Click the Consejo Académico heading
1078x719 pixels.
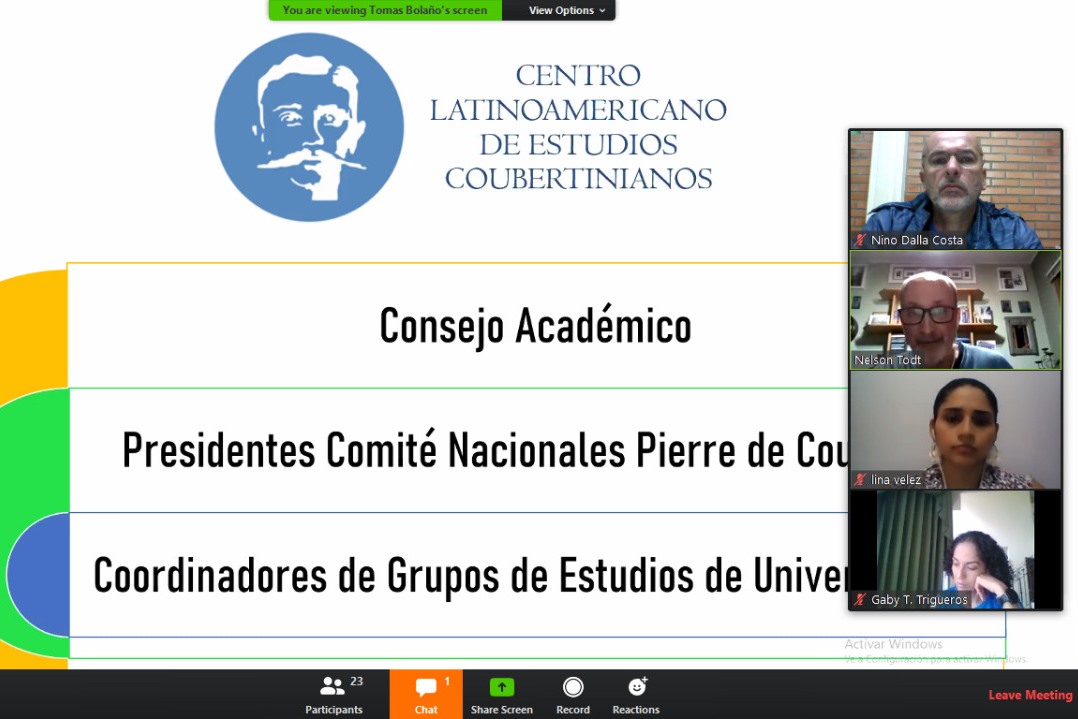coord(535,327)
